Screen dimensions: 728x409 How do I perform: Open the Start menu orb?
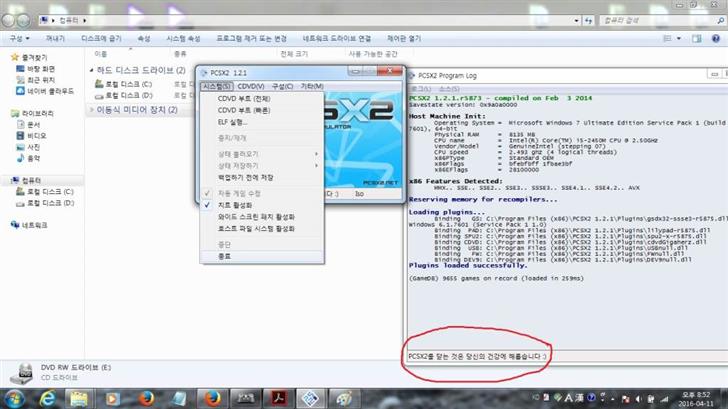point(15,399)
